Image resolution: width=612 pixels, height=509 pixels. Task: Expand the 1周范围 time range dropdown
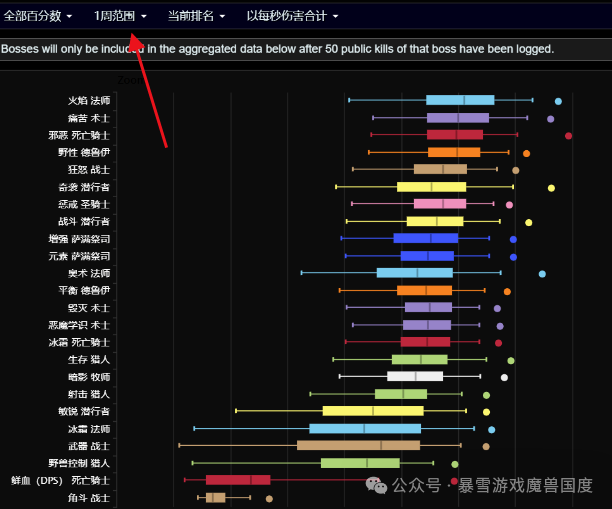click(x=120, y=16)
